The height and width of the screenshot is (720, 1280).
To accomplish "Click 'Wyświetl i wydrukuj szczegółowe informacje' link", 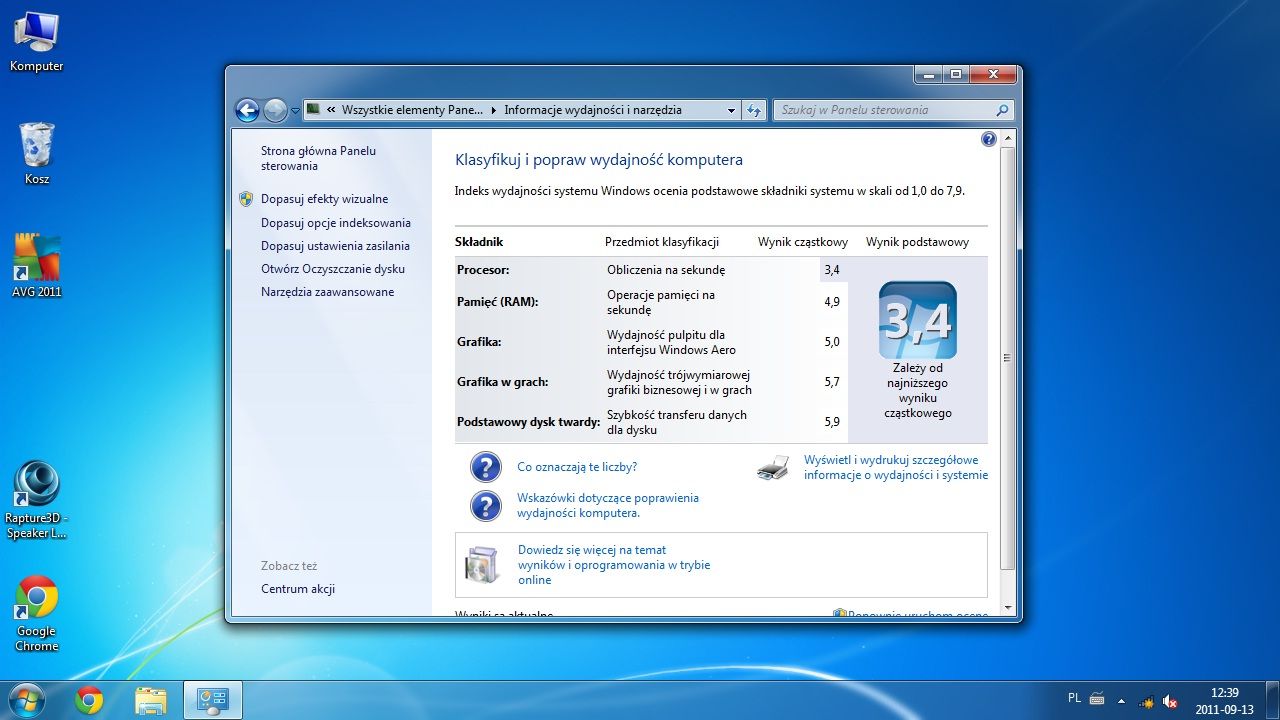I will tap(896, 468).
